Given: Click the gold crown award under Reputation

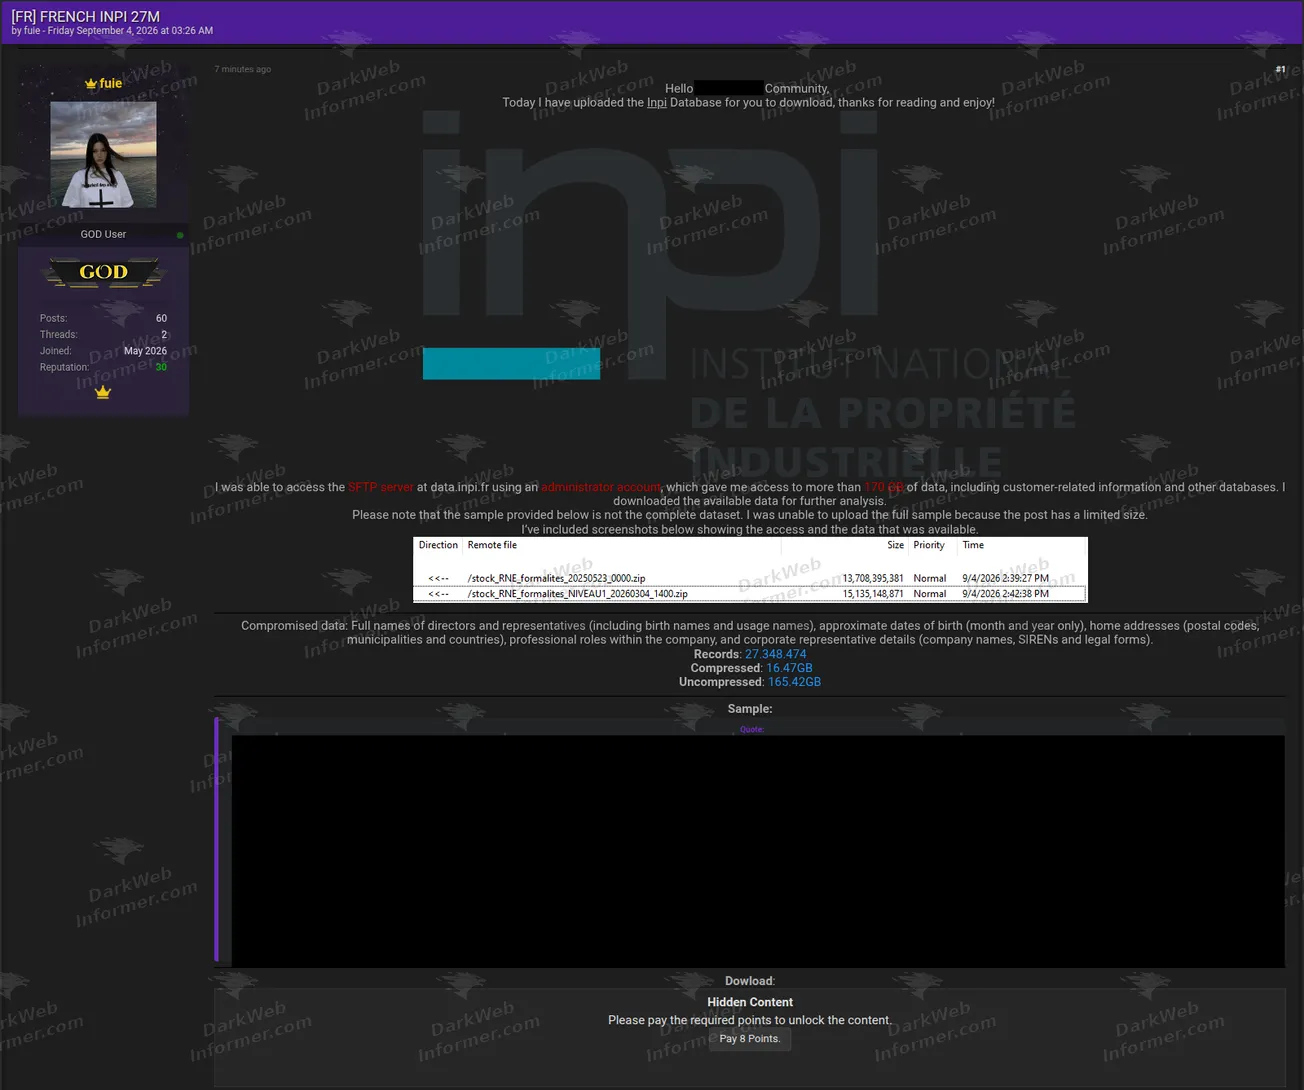Looking at the screenshot, I should point(103,392).
